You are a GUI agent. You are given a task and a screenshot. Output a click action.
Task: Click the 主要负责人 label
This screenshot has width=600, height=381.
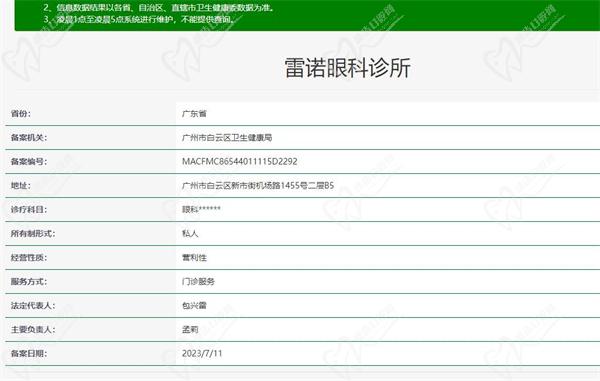pos(33,329)
